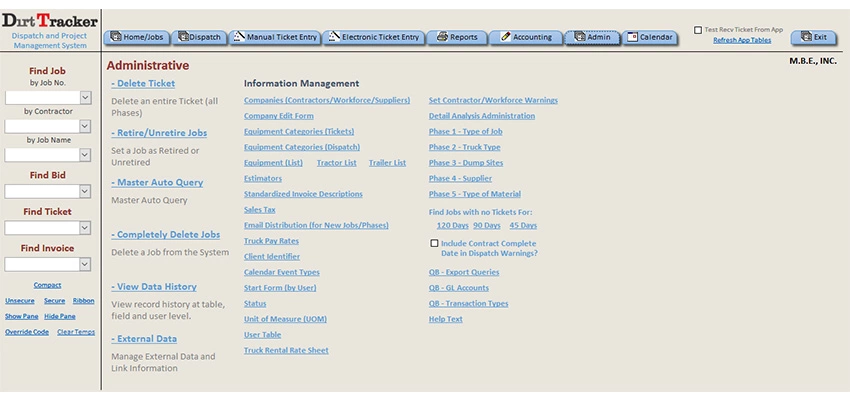Open the Company Edit Form link
This screenshot has height=400, width=850.
pyautogui.click(x=279, y=116)
